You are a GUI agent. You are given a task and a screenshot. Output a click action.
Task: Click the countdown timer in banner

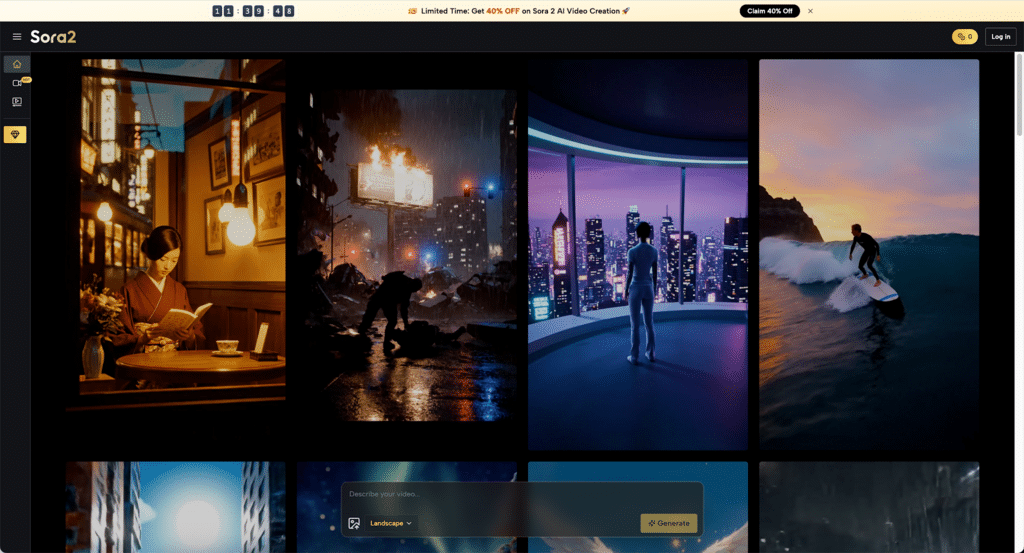coord(253,11)
